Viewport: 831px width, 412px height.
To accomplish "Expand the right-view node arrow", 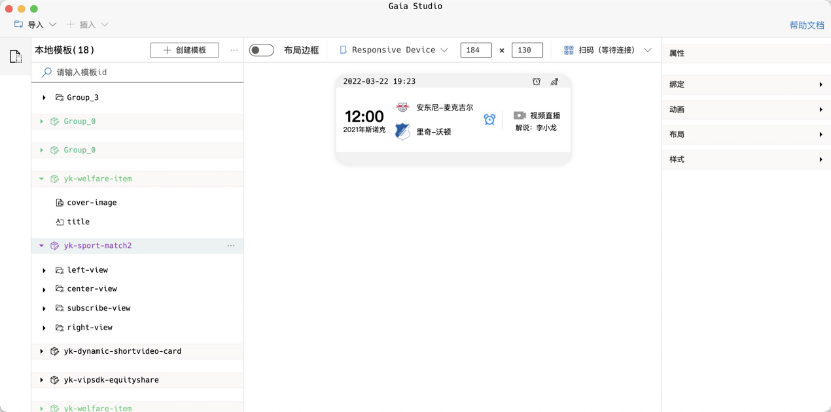I will (44, 328).
